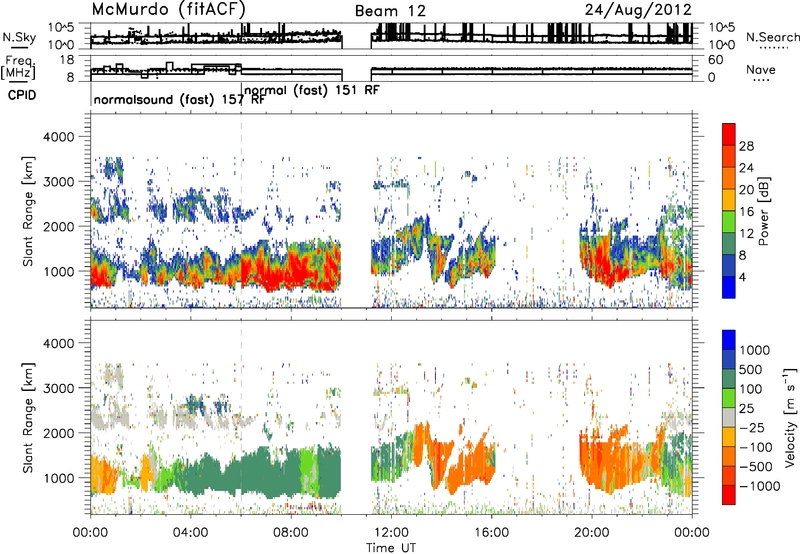Click the '28' power colorbar tick
The image size is (800, 554).
(746, 146)
